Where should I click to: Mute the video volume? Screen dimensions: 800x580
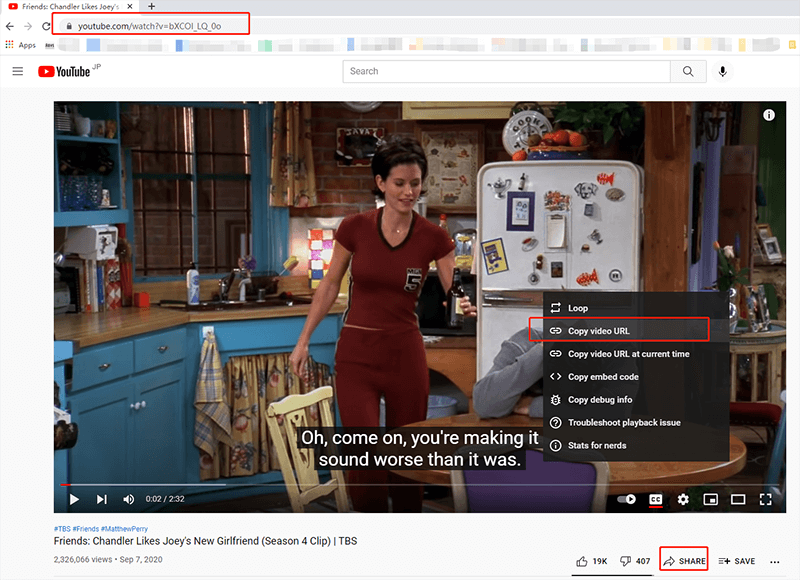click(x=129, y=499)
